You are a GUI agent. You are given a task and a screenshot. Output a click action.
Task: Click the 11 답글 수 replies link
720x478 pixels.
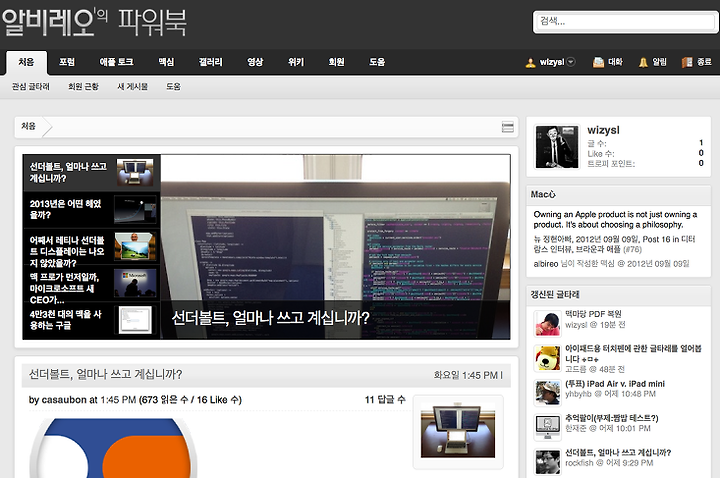[x=385, y=400]
